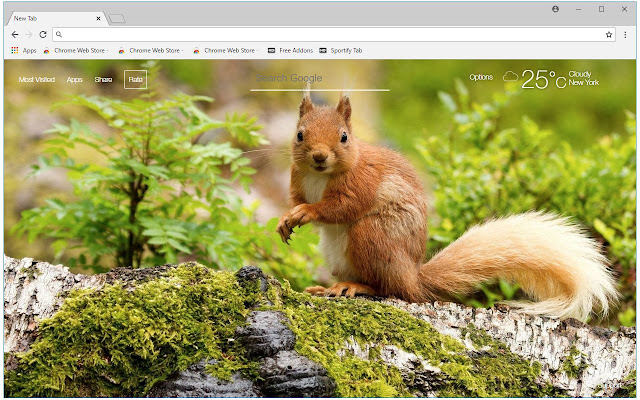Open the third Chrome Web Store bookmark

226,51
